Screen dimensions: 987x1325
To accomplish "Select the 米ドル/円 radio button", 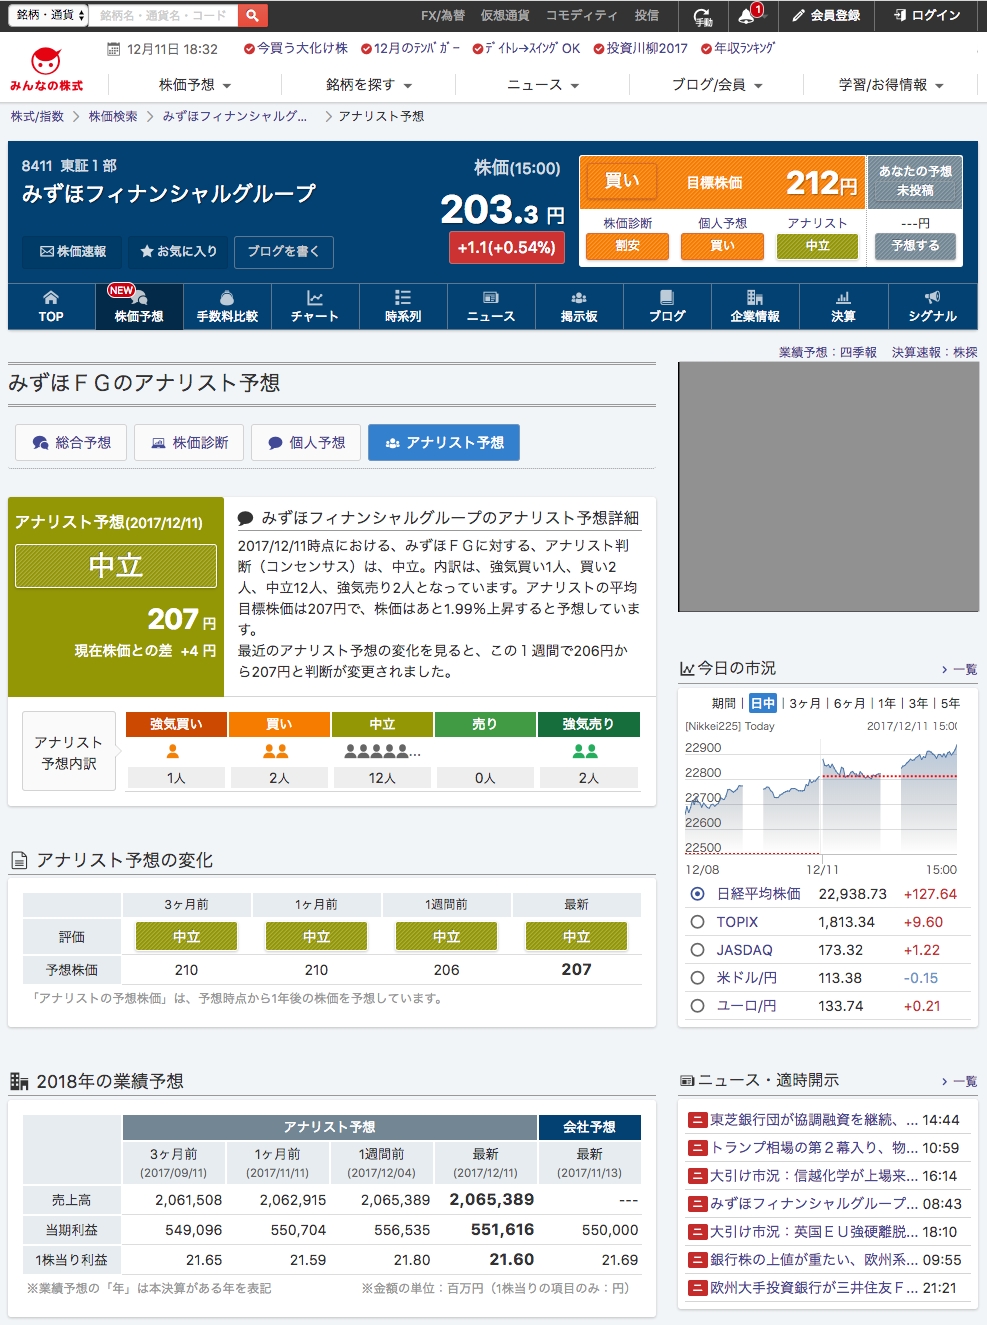I will 697,978.
